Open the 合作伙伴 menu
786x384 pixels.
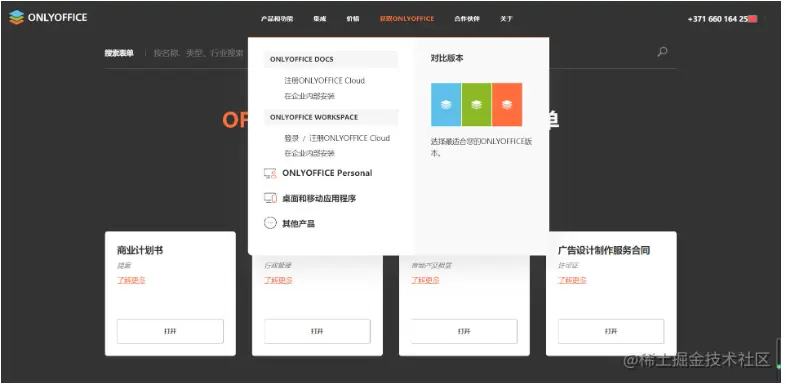coord(467,19)
